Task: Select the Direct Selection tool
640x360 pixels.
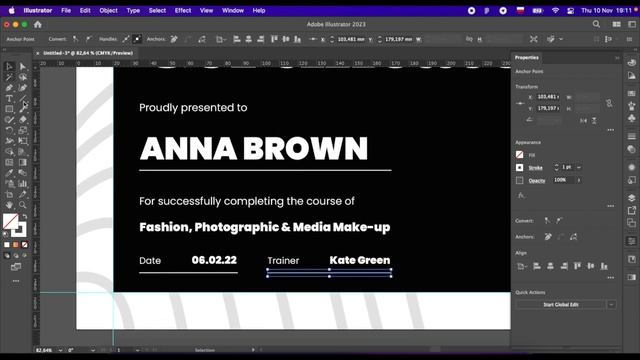Action: click(22, 66)
